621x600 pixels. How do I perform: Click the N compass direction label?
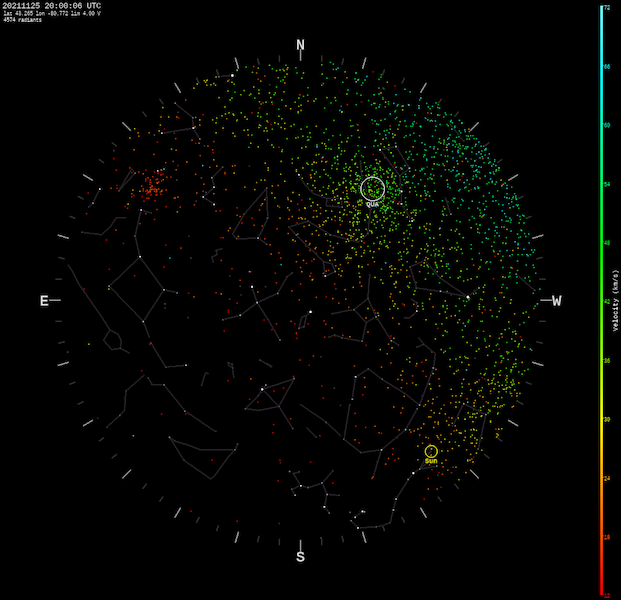tap(300, 45)
